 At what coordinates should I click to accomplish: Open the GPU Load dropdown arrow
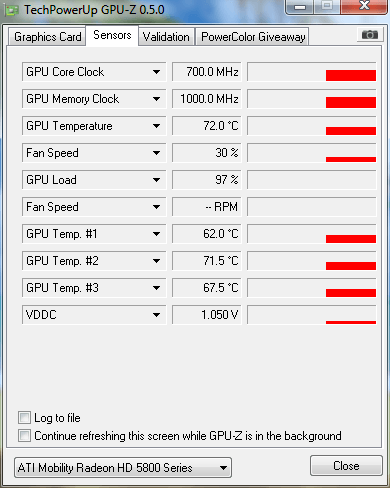tap(156, 180)
